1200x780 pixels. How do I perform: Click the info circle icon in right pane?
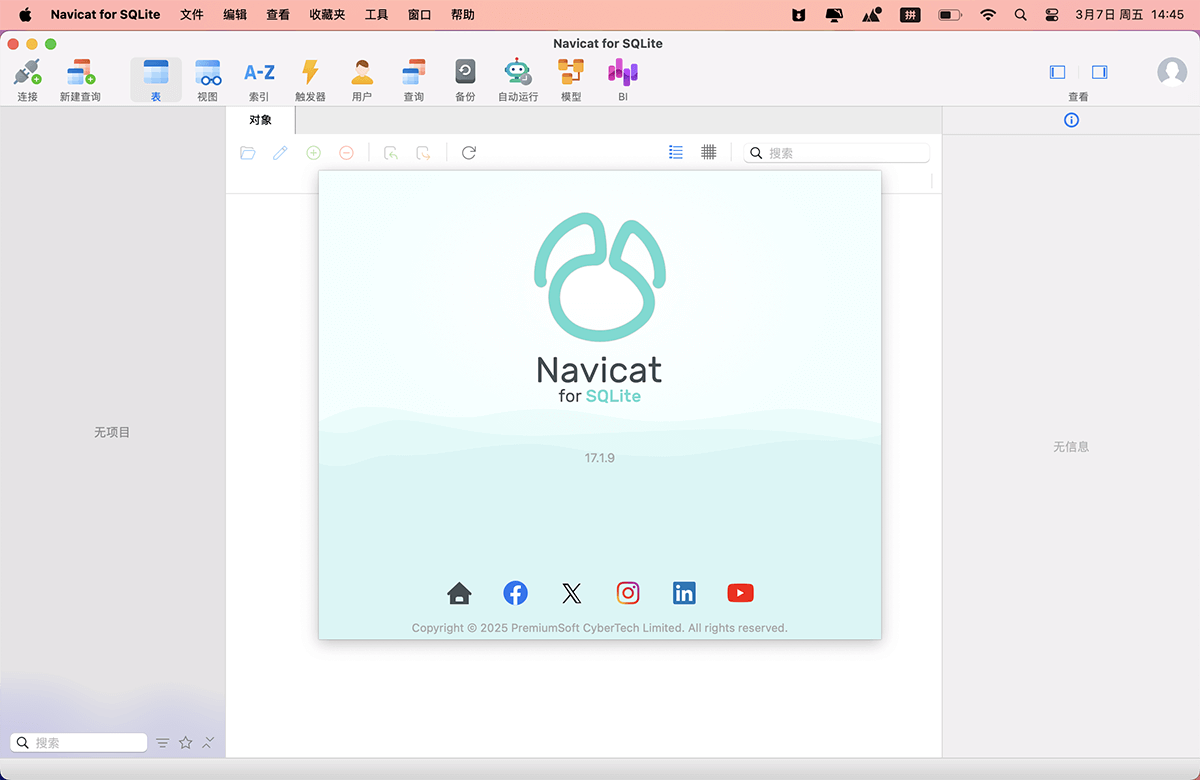pos(1071,120)
